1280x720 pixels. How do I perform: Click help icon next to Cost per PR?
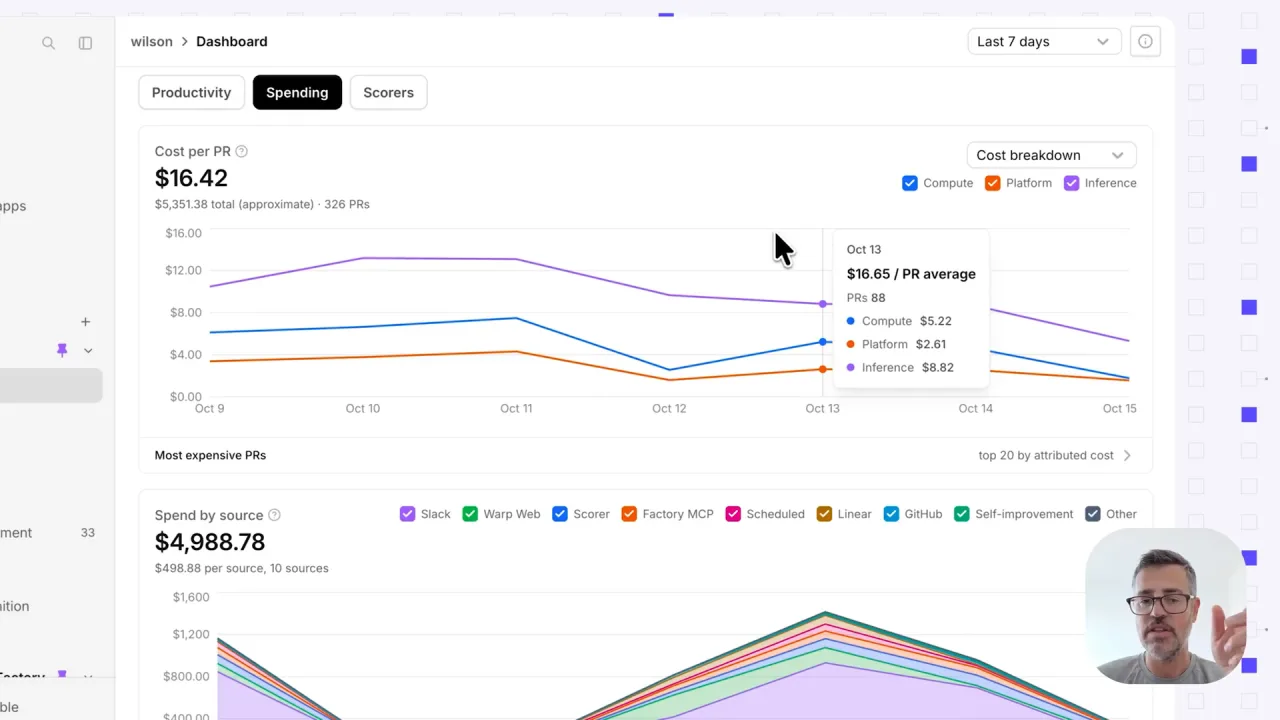point(241,151)
